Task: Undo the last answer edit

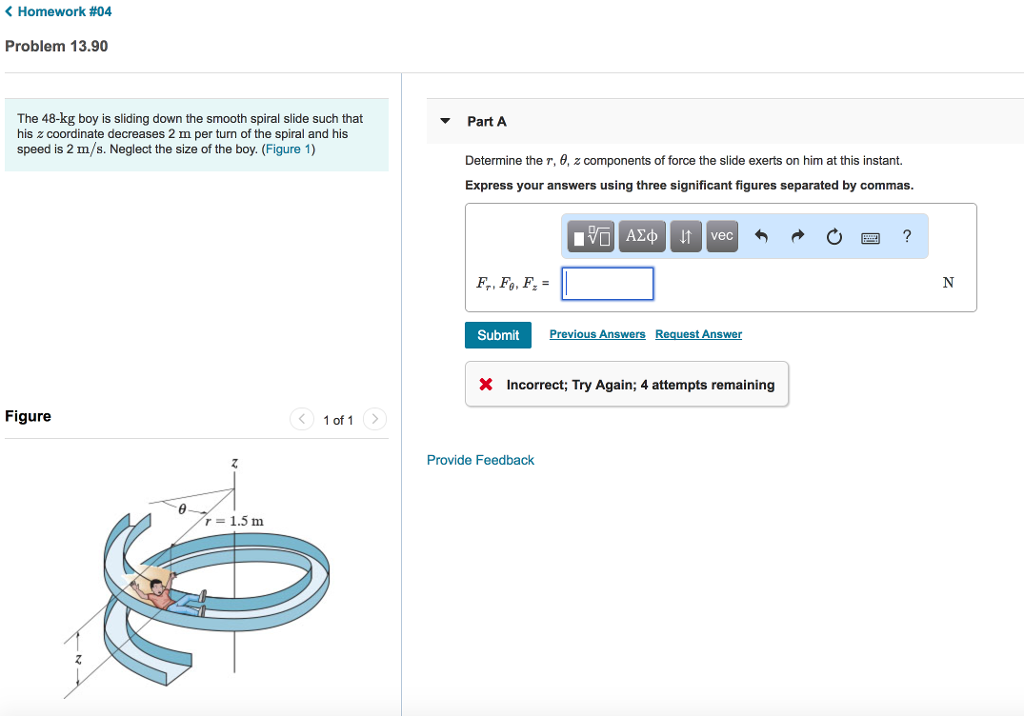Action: pyautogui.click(x=762, y=237)
